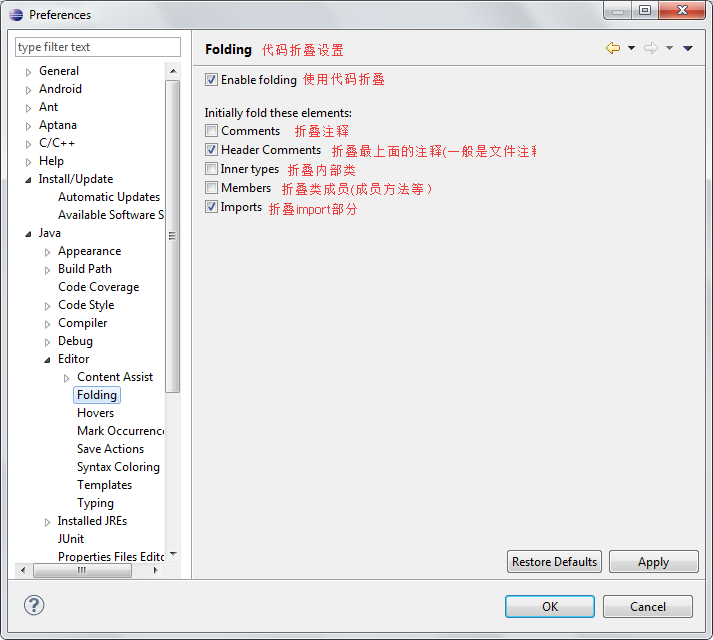Confirm preferences with the OK button
Screen dimensions: 713x640
tap(550, 606)
